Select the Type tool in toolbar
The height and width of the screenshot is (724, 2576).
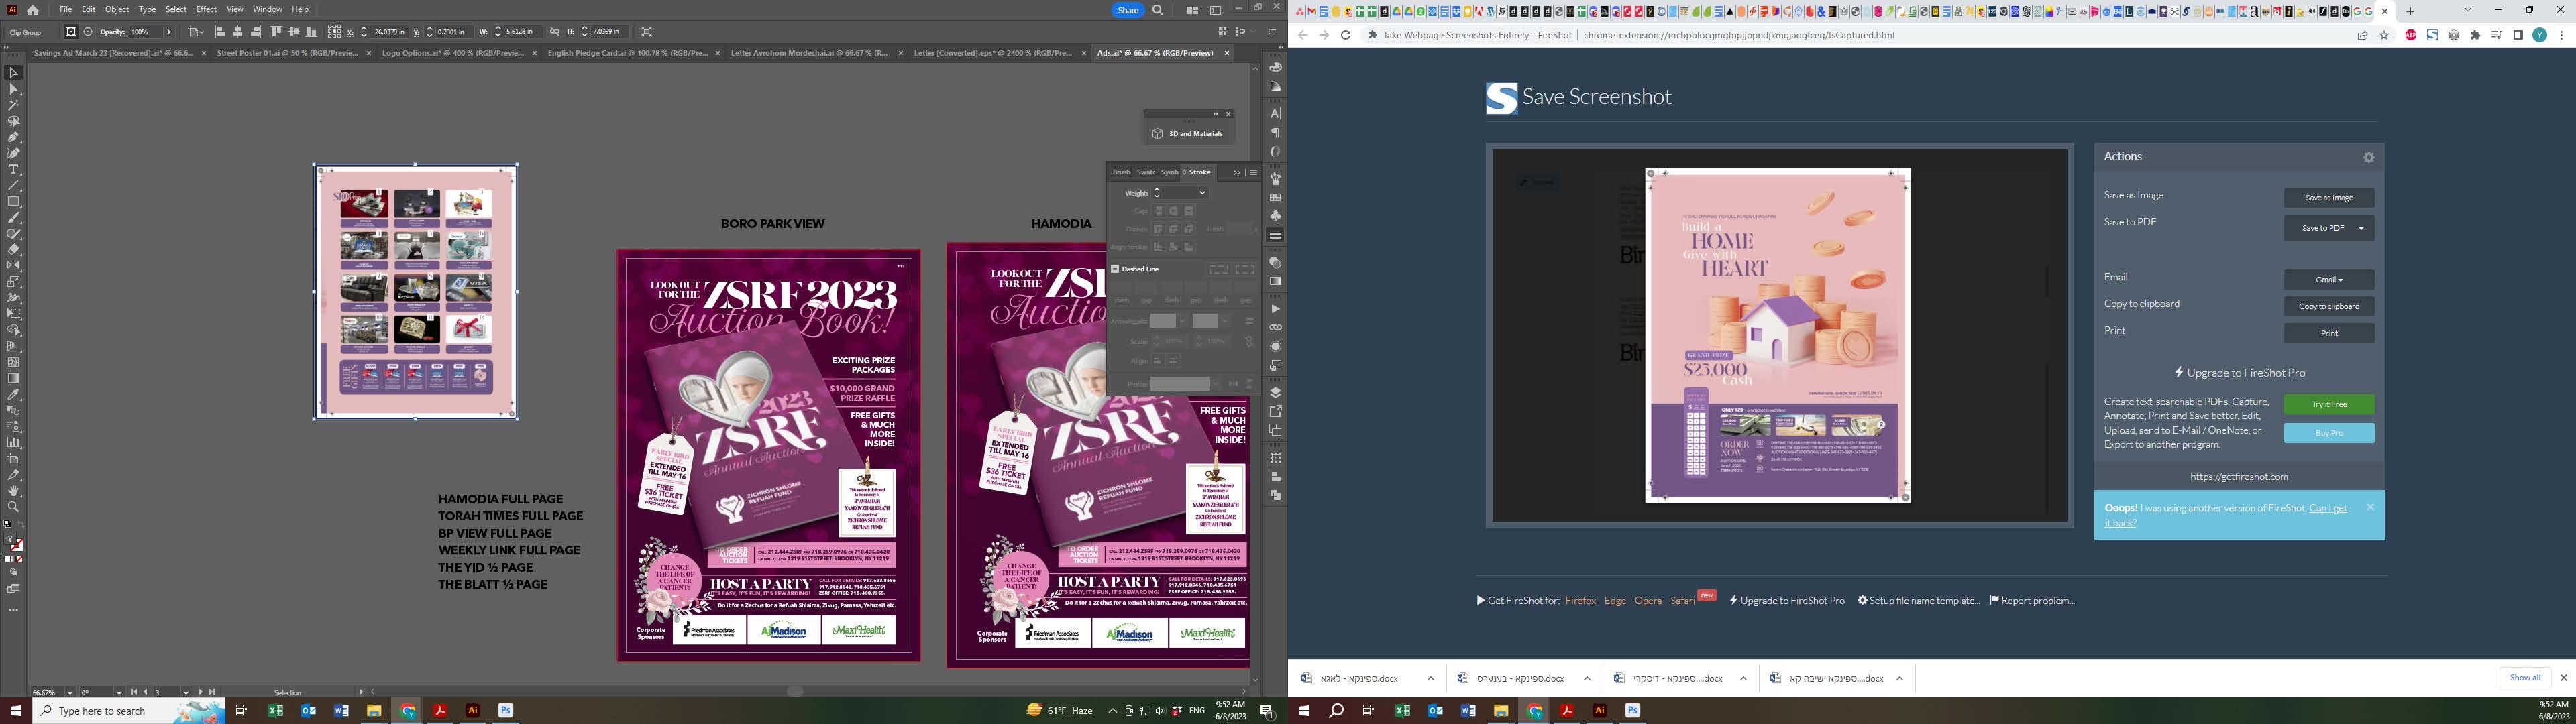click(x=14, y=169)
